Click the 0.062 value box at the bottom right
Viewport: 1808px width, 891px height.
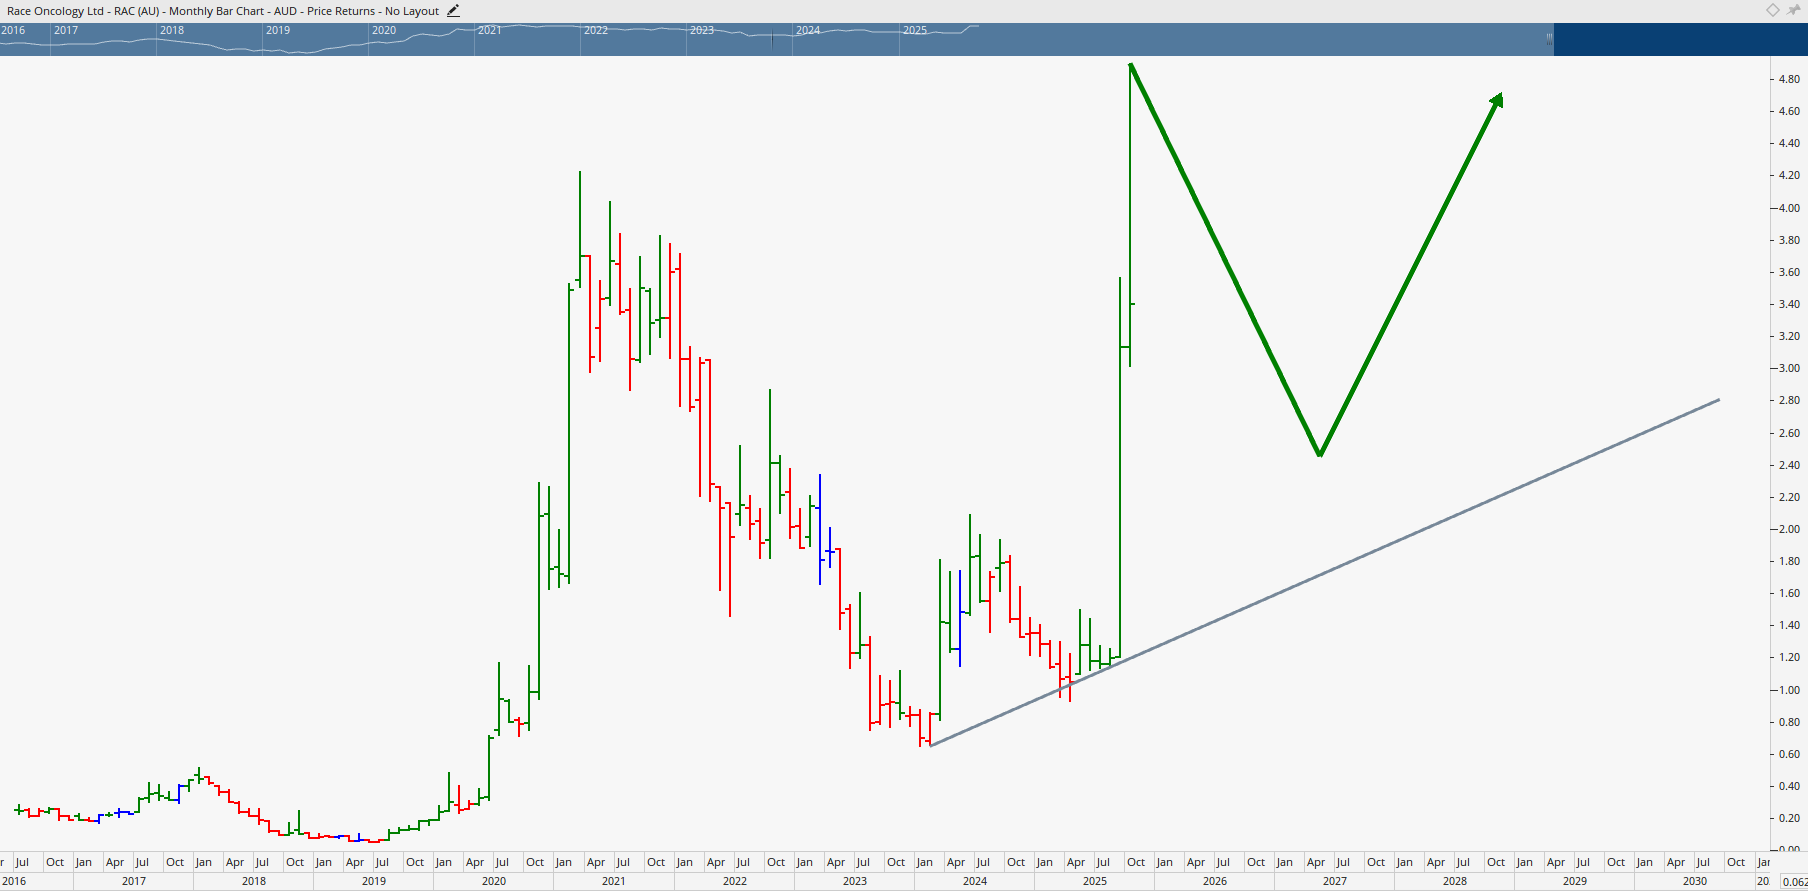tap(1794, 881)
